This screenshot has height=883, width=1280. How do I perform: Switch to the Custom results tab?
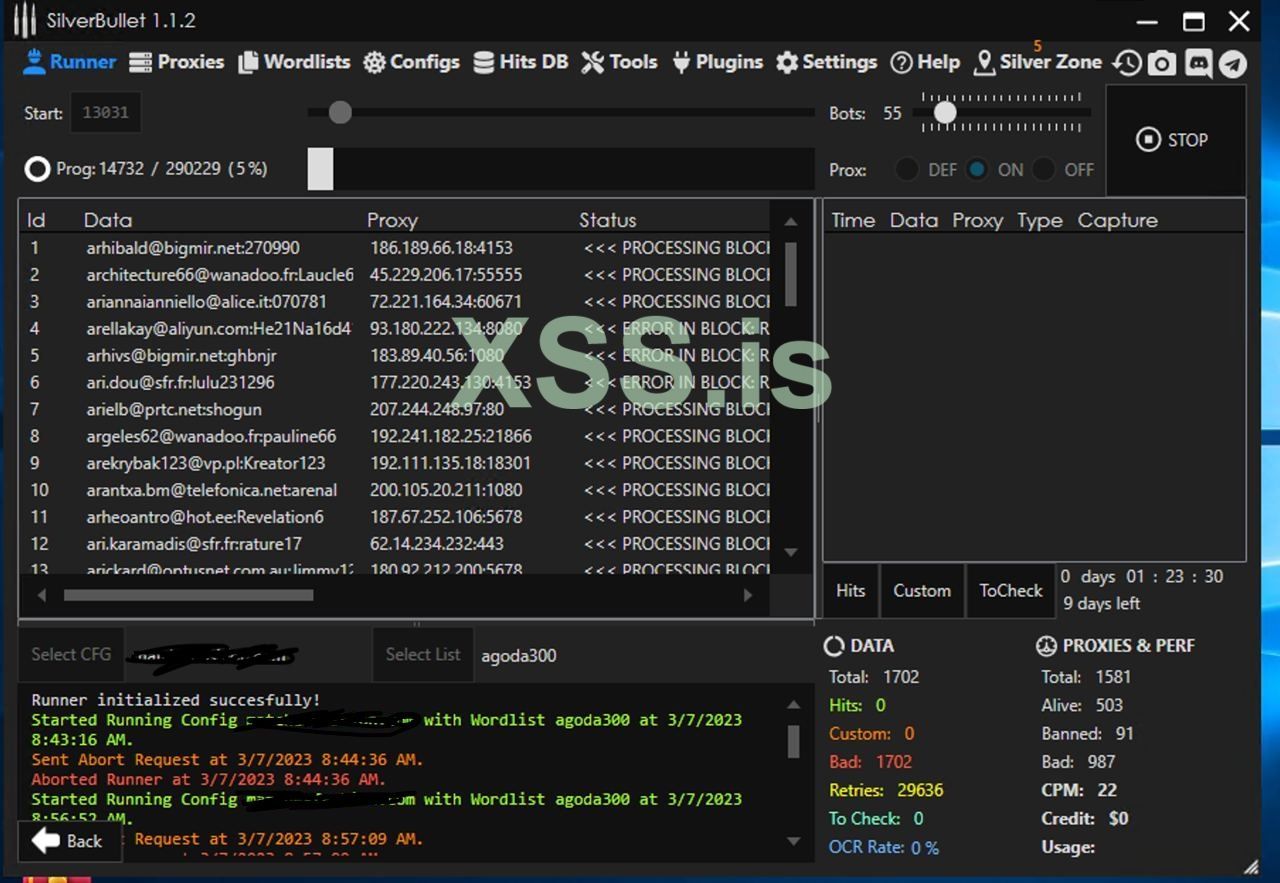921,591
